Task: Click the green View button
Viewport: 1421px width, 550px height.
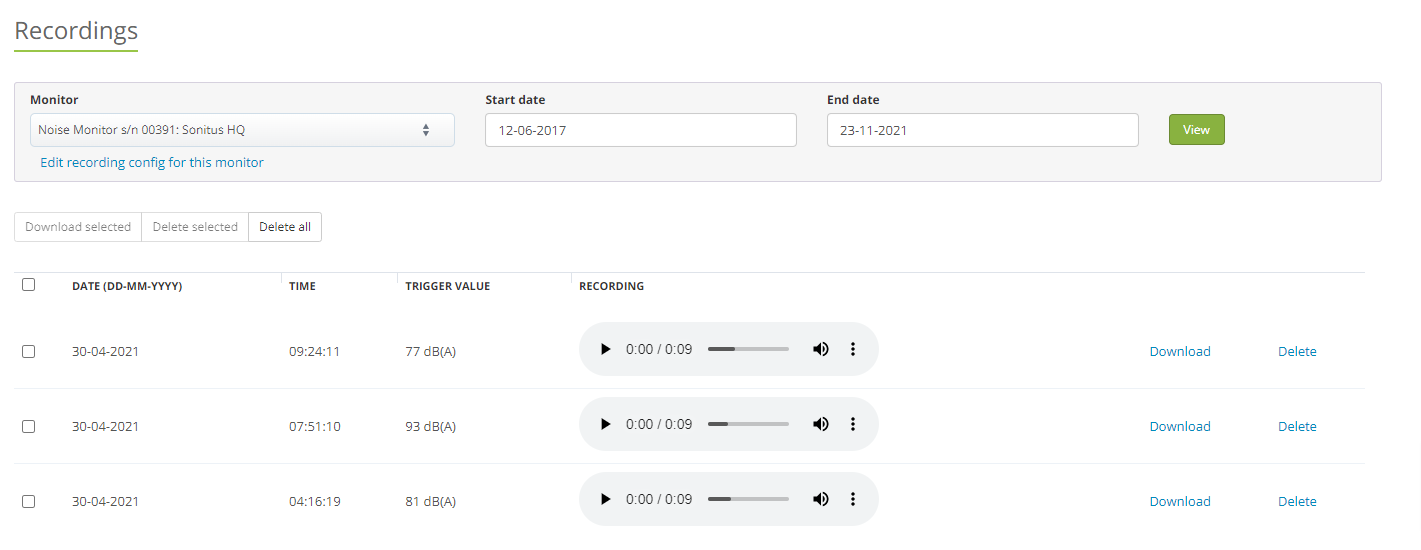Action: pyautogui.click(x=1197, y=130)
